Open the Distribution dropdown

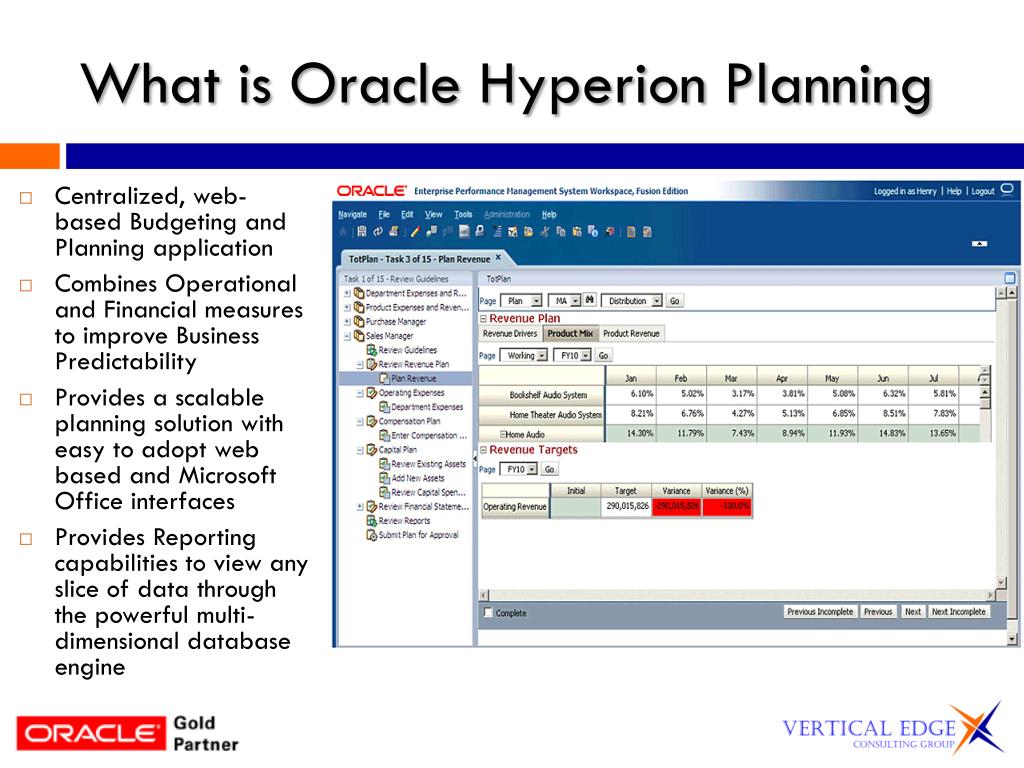click(x=656, y=300)
